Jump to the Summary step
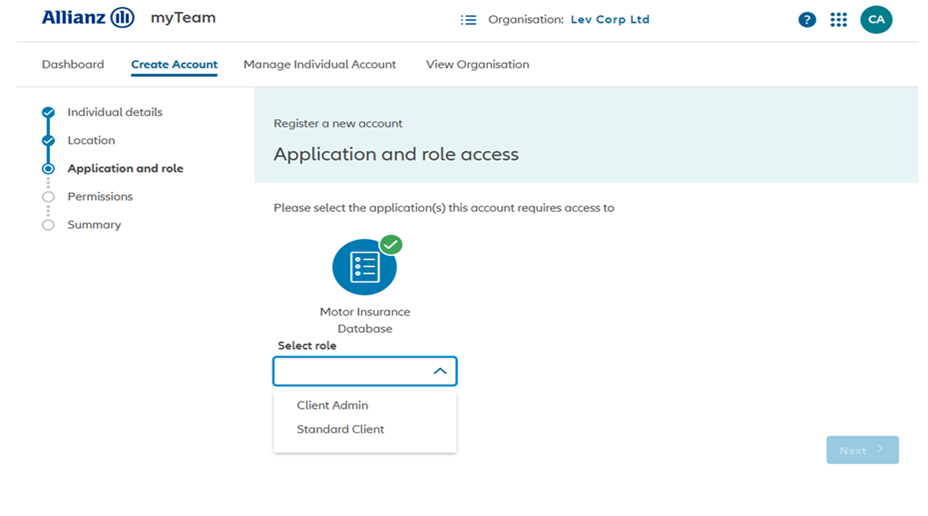The height and width of the screenshot is (516, 928). (94, 225)
